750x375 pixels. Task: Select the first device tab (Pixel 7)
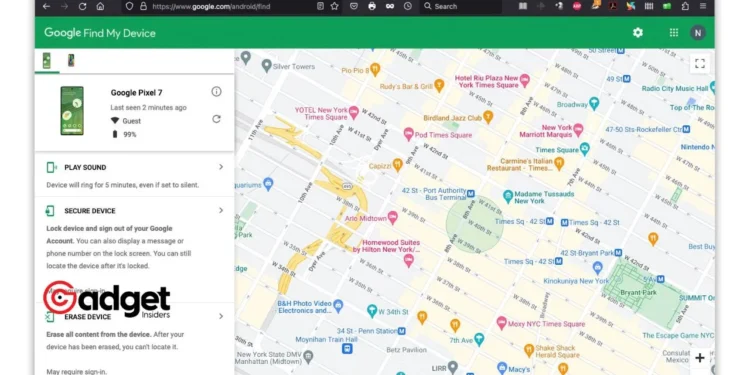click(47, 61)
